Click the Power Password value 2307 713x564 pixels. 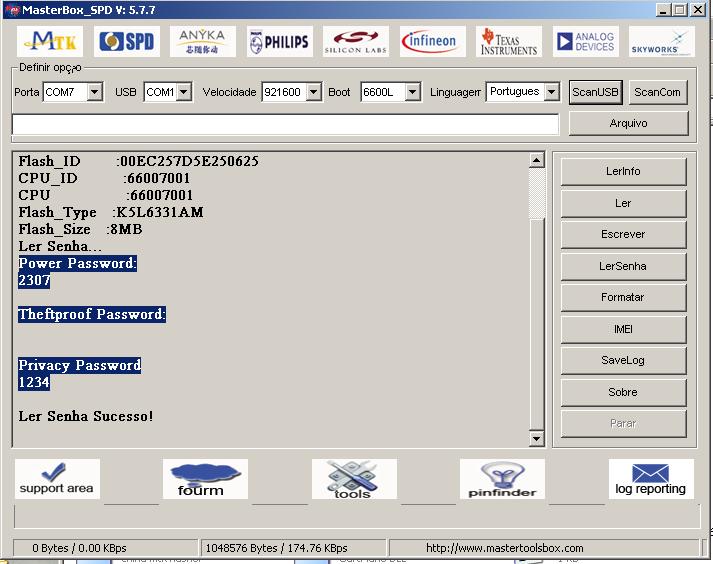[x=34, y=280]
